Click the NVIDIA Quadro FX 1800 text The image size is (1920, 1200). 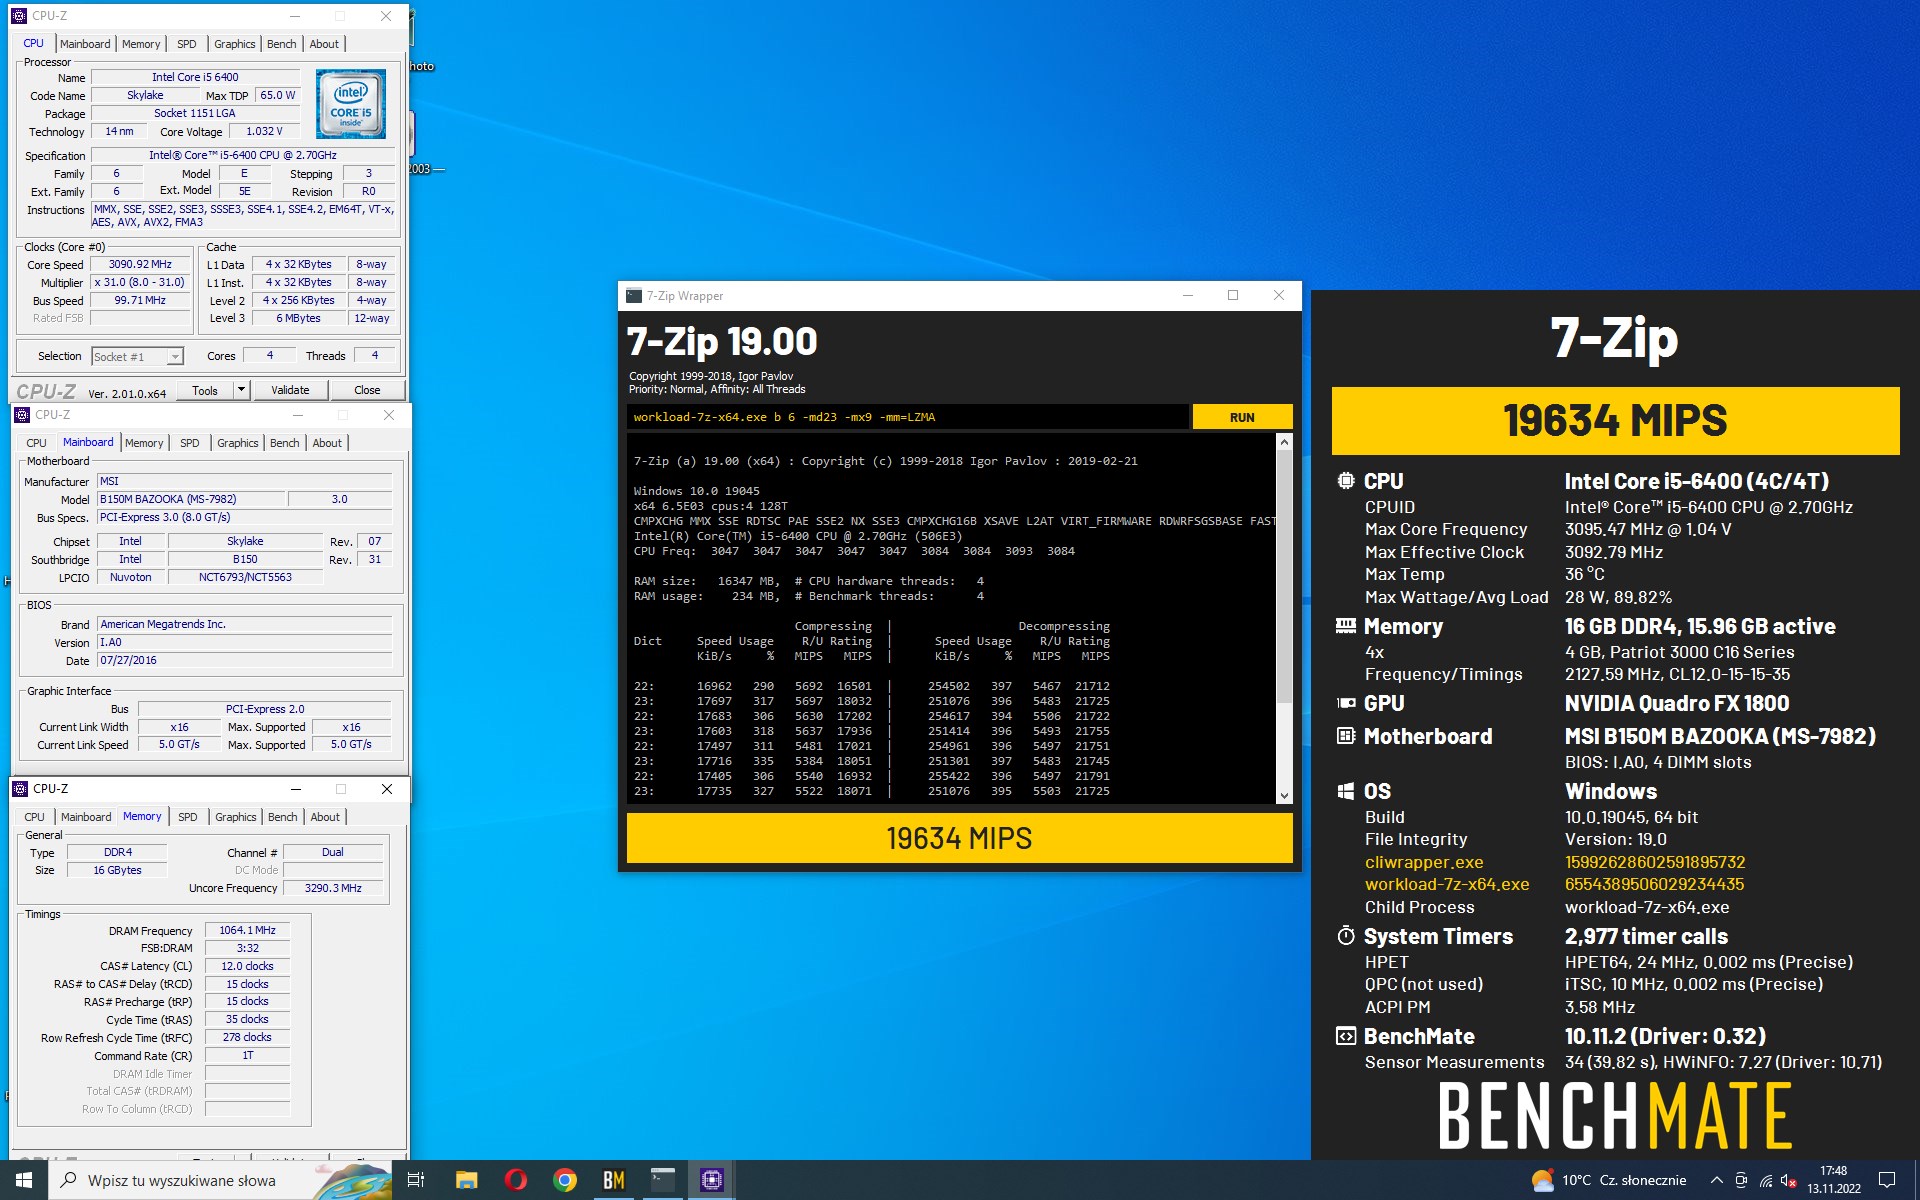pyautogui.click(x=1676, y=703)
